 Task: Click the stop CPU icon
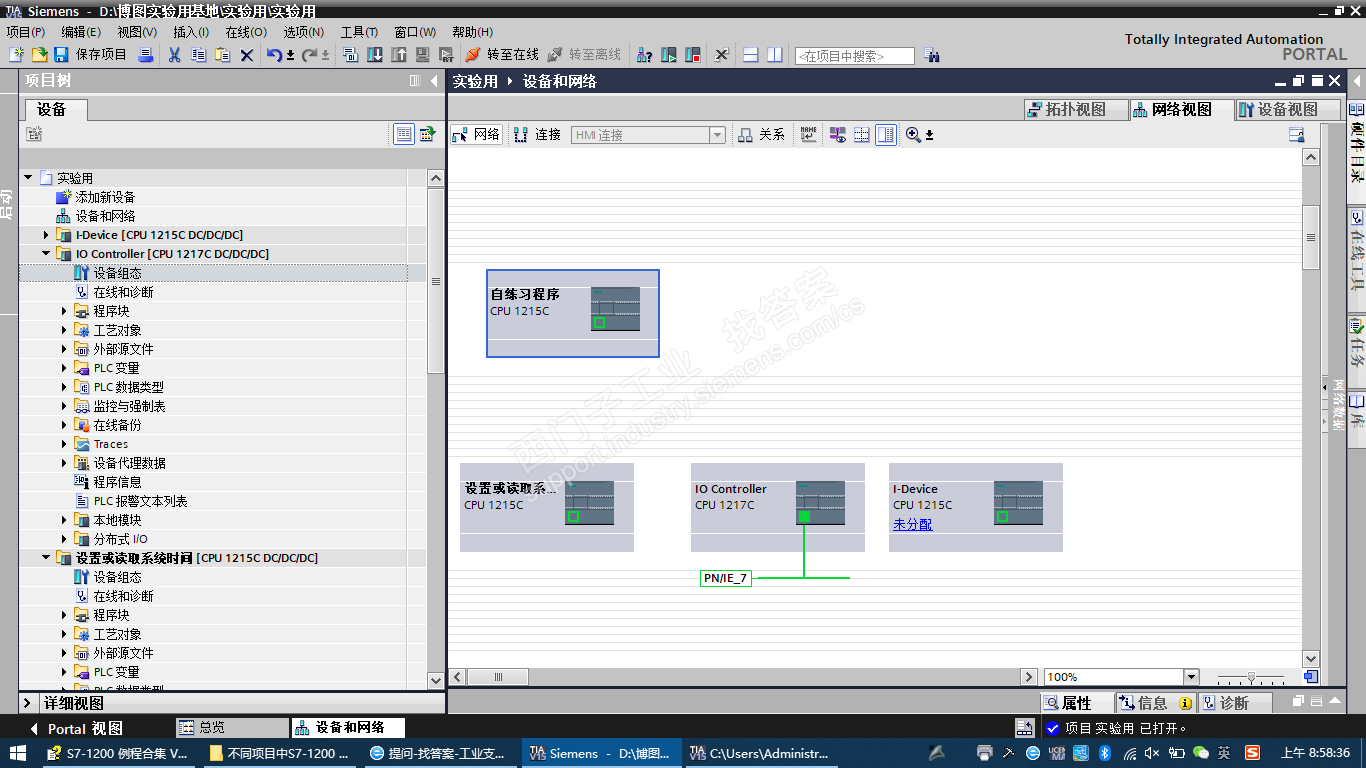(693, 55)
